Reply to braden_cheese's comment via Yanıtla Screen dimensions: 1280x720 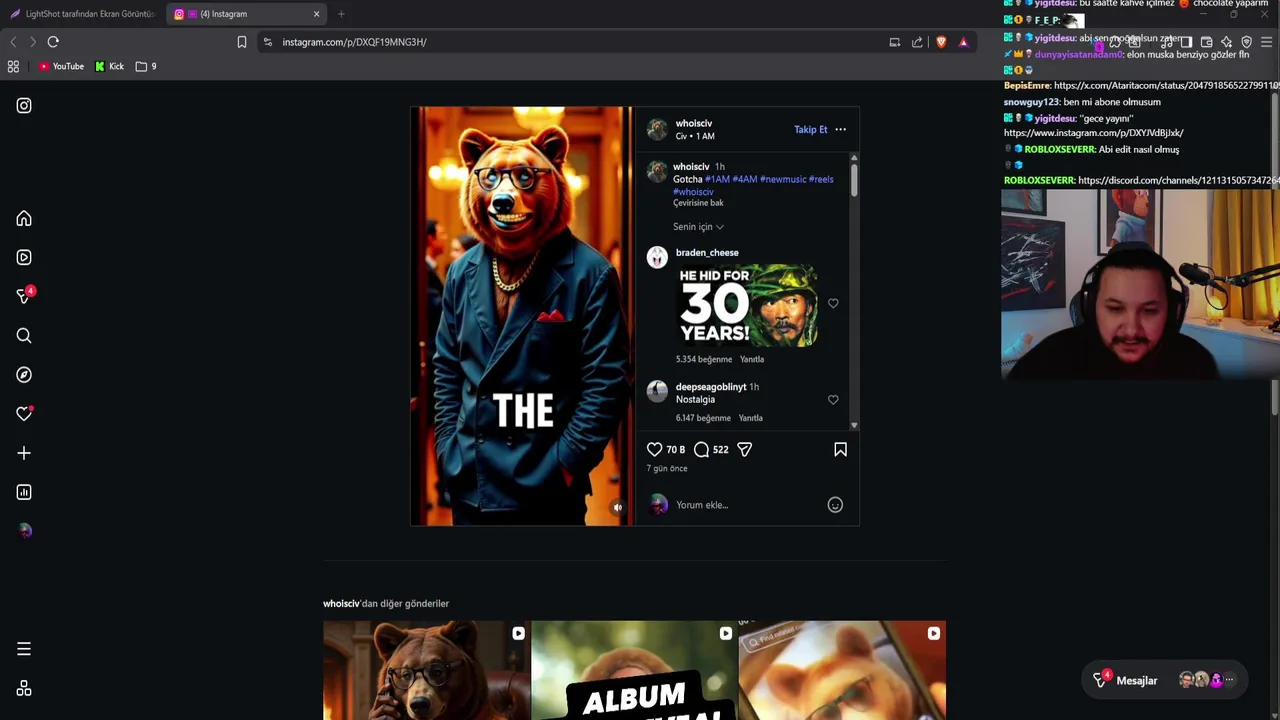(751, 360)
